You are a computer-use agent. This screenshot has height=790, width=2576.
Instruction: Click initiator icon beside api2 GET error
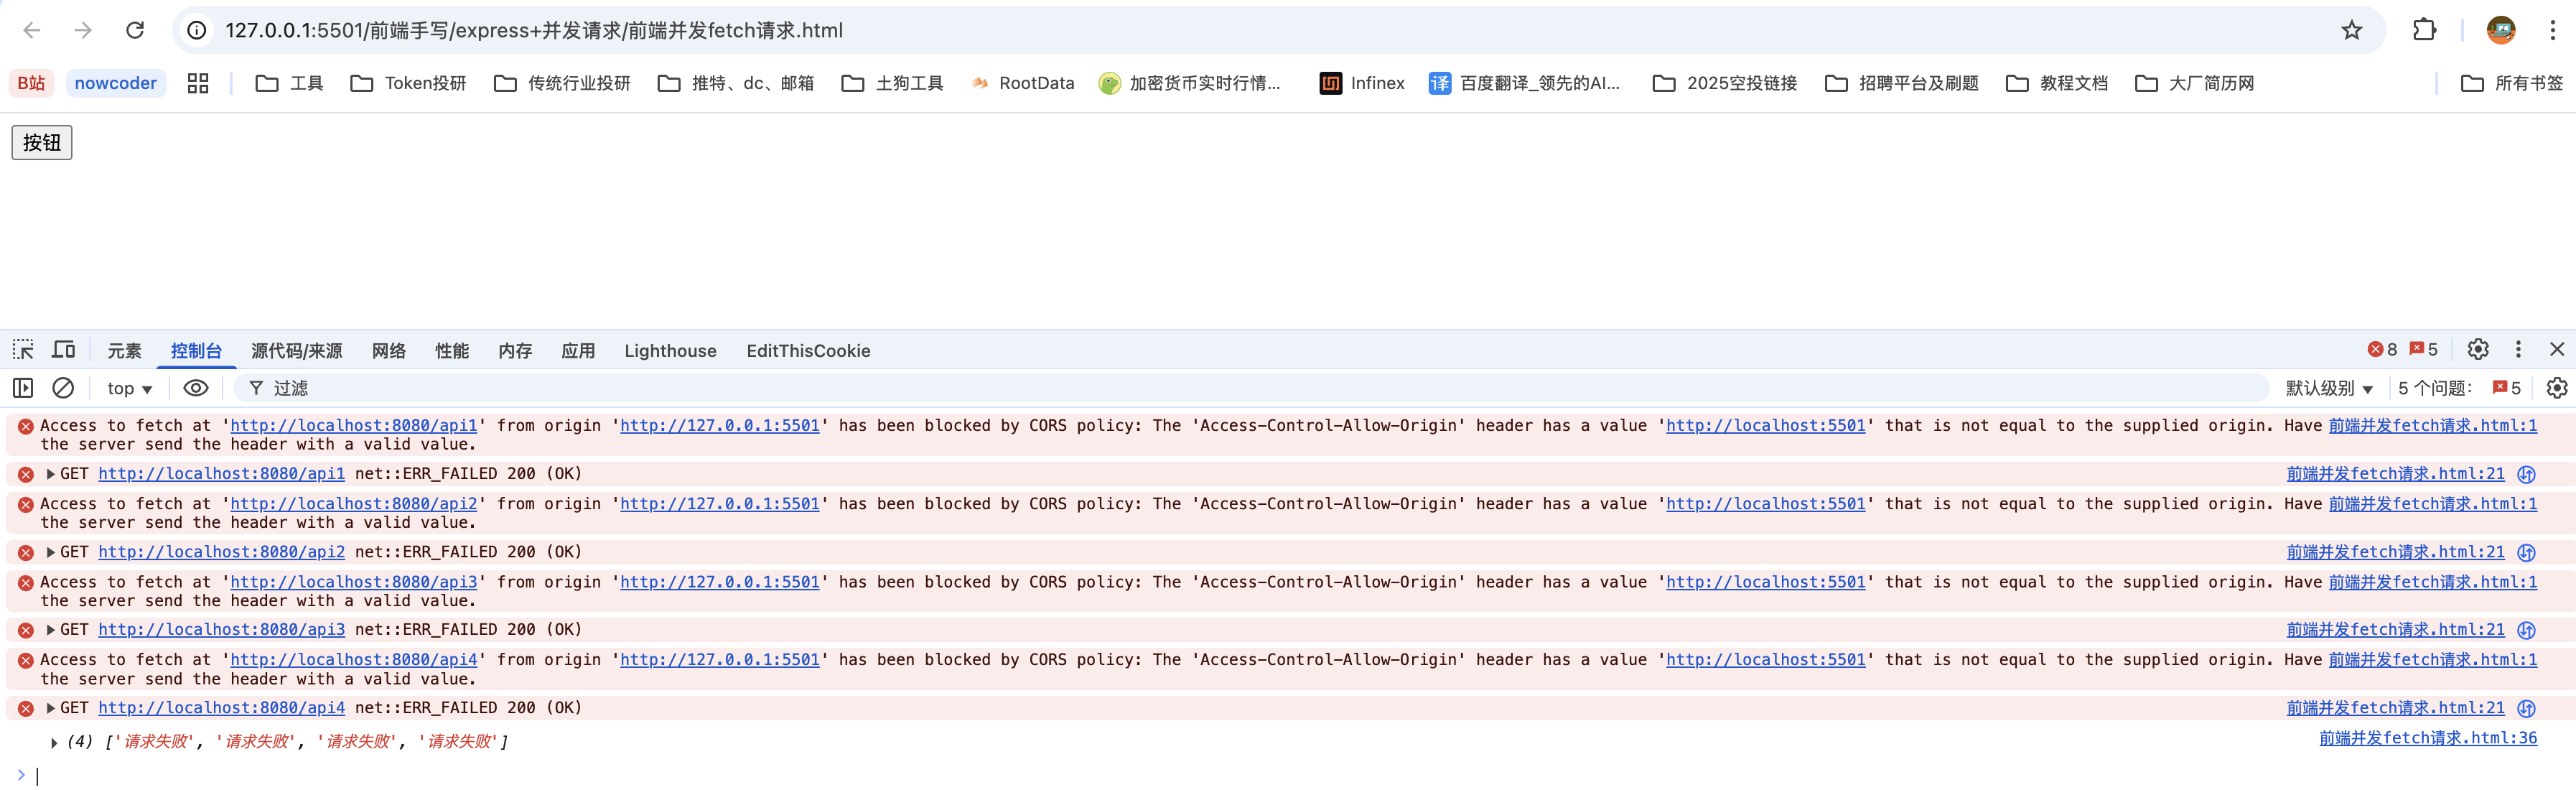[2526, 553]
